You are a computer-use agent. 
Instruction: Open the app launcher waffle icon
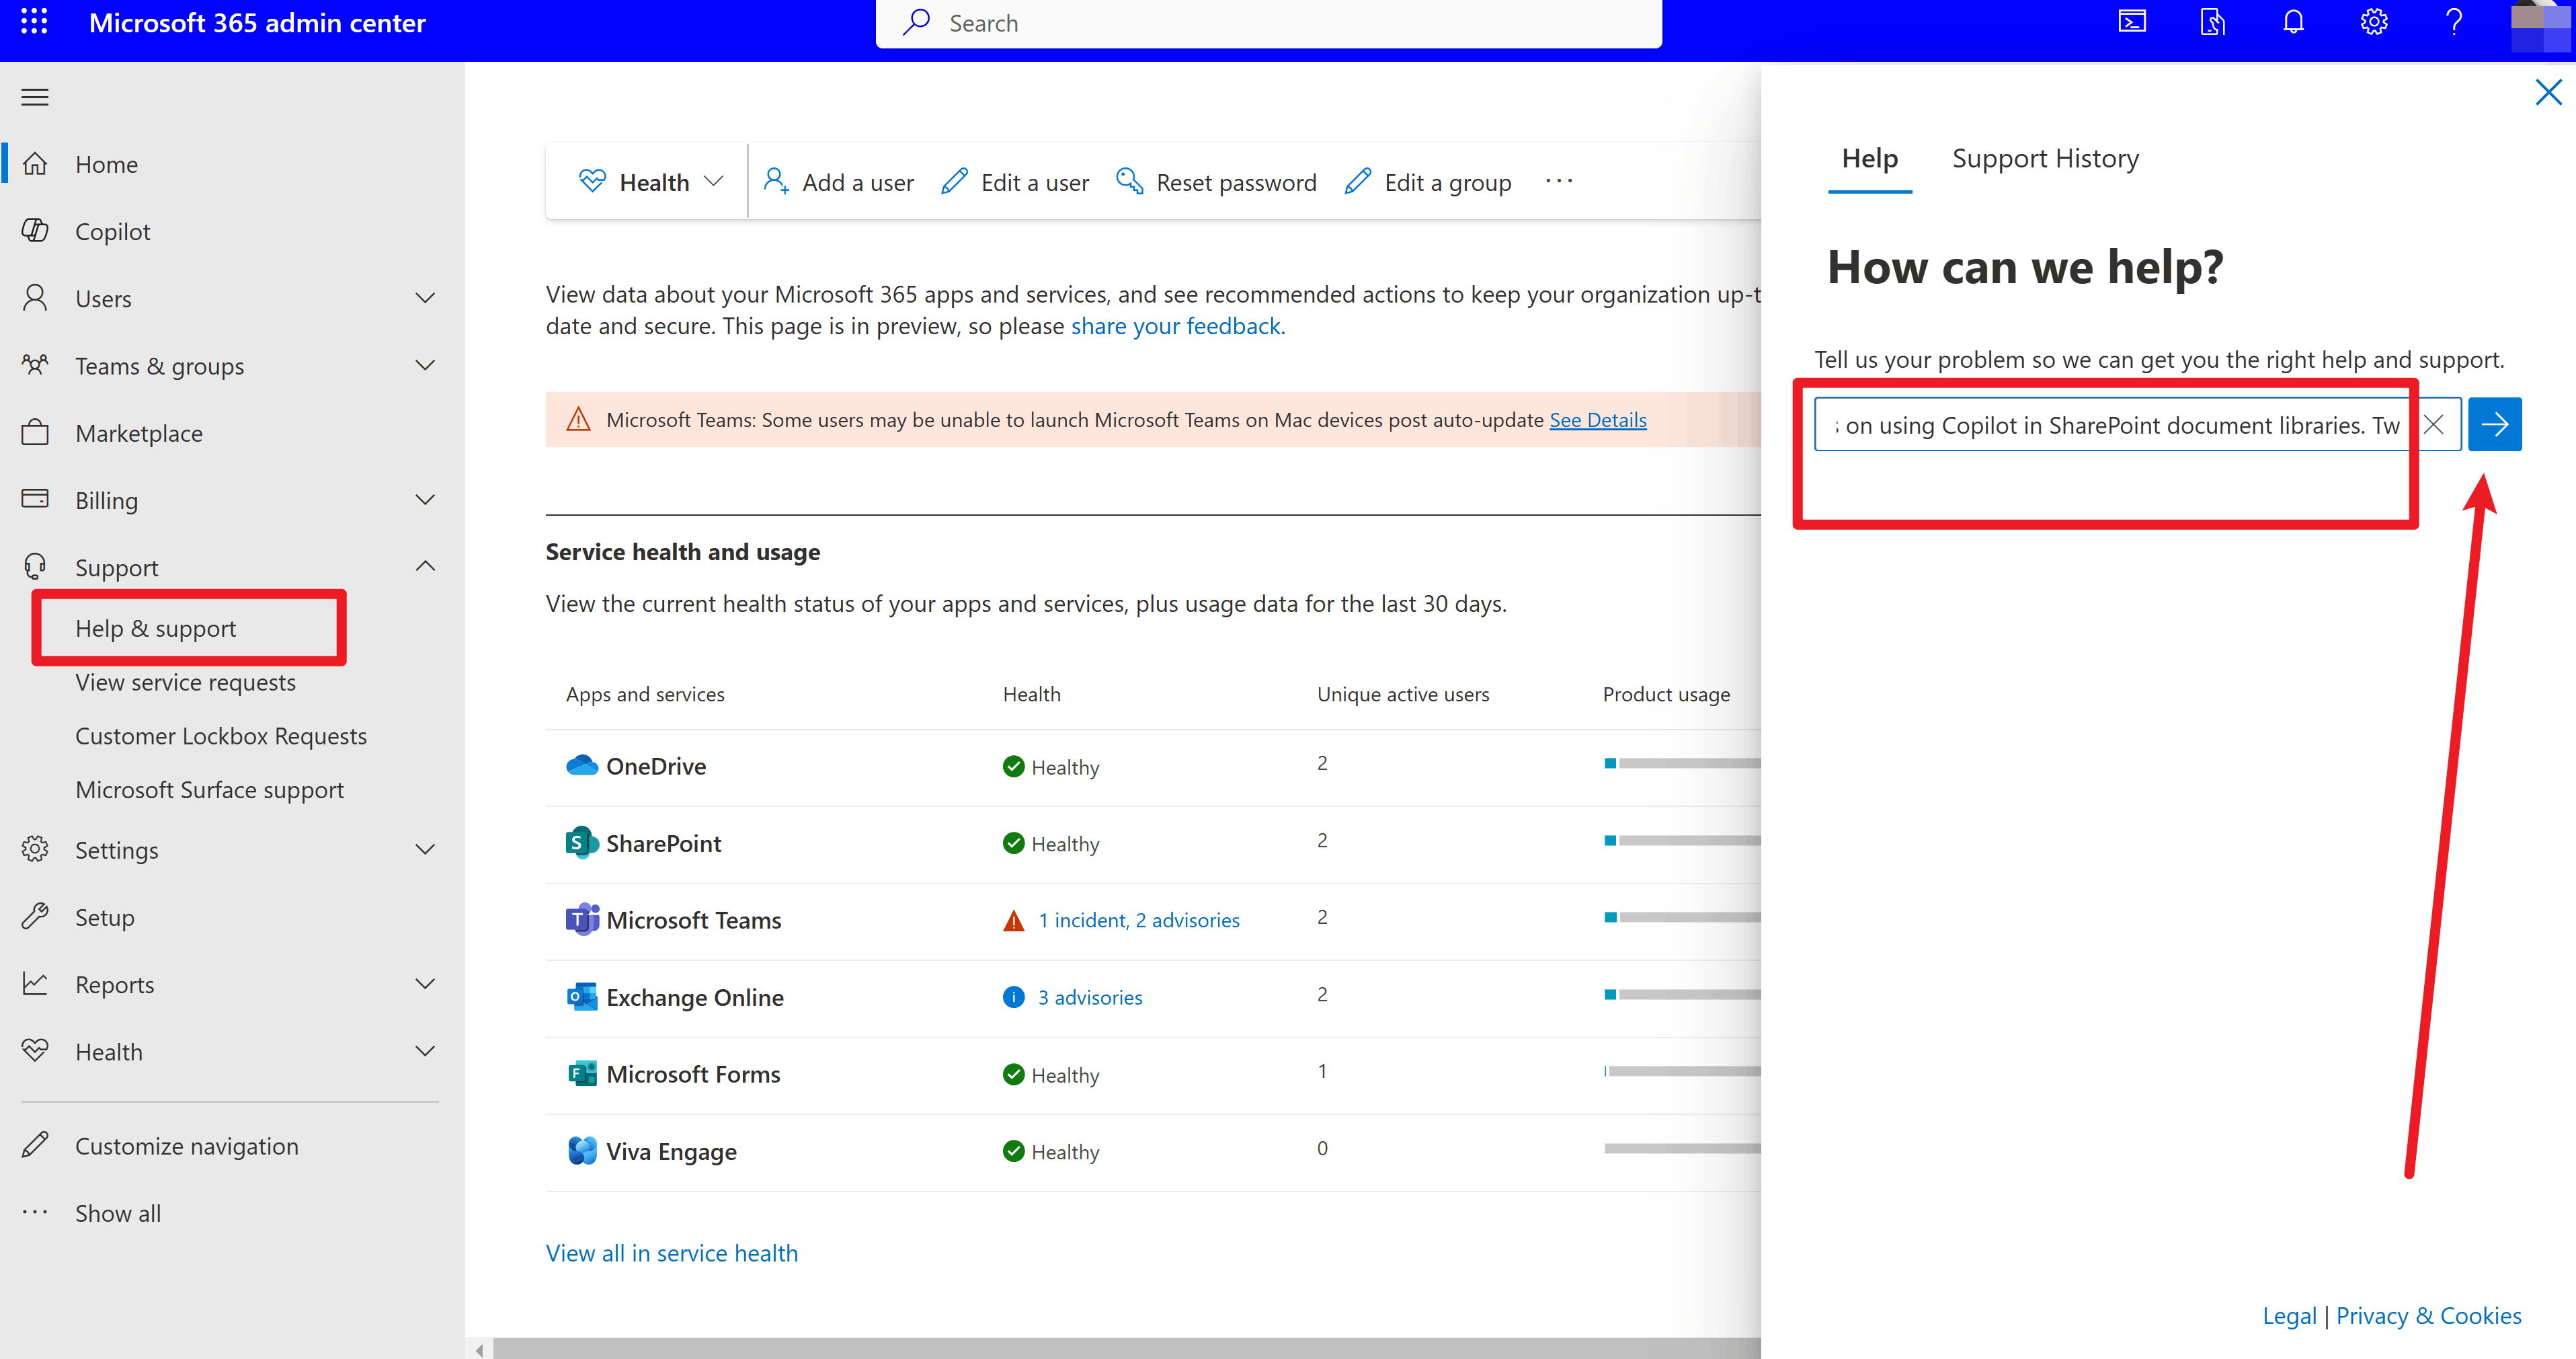coord(34,22)
